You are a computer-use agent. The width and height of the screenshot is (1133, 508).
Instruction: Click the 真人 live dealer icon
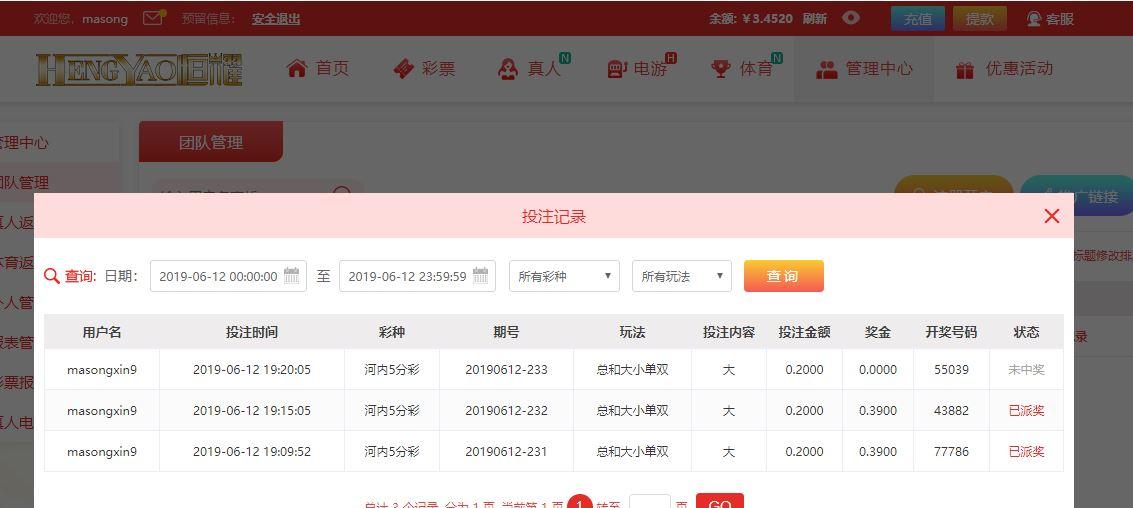508,69
